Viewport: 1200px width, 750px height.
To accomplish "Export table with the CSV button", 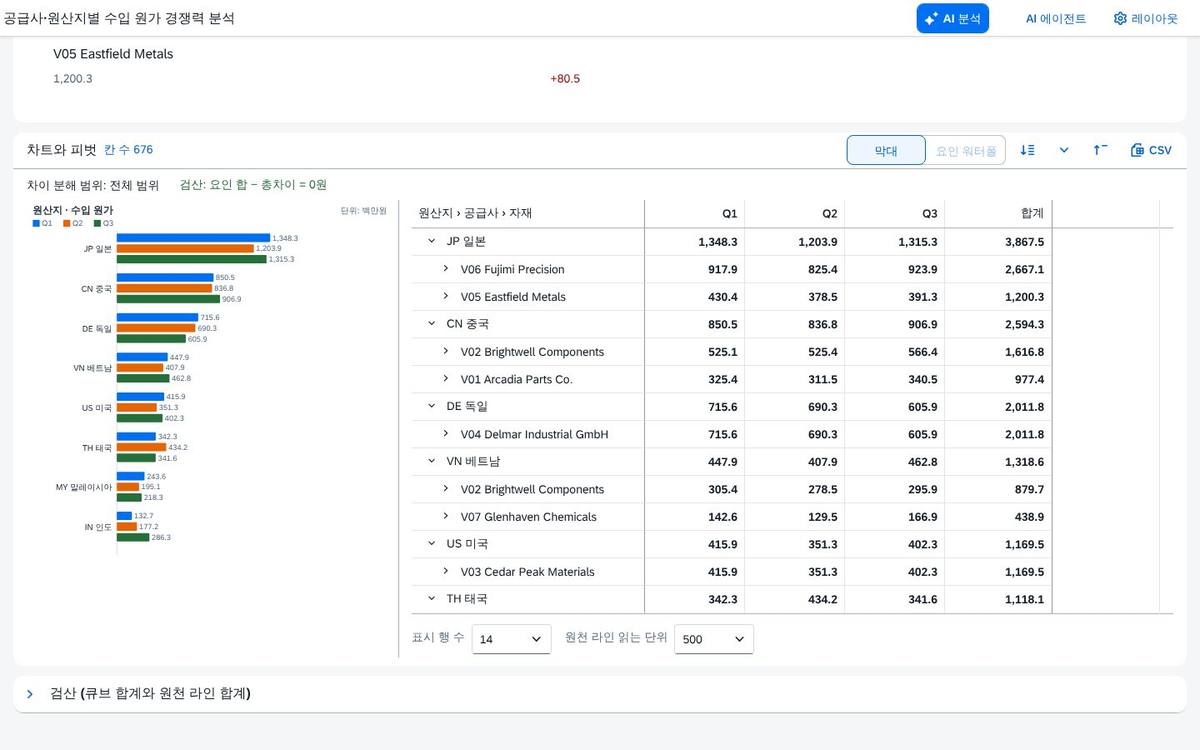I will [1151, 150].
